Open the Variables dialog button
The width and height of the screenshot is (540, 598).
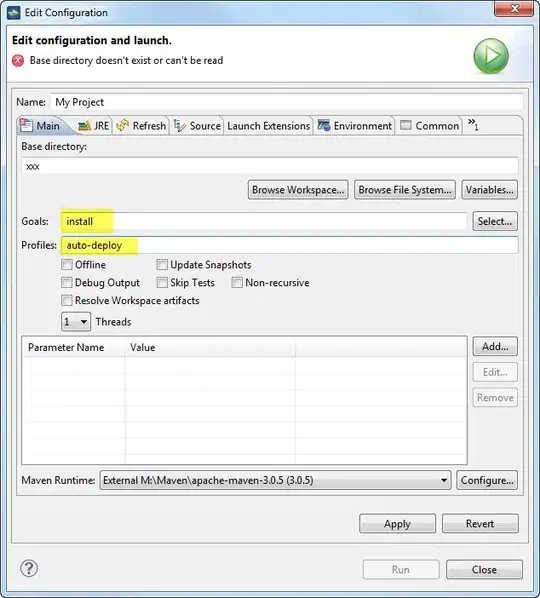click(489, 190)
